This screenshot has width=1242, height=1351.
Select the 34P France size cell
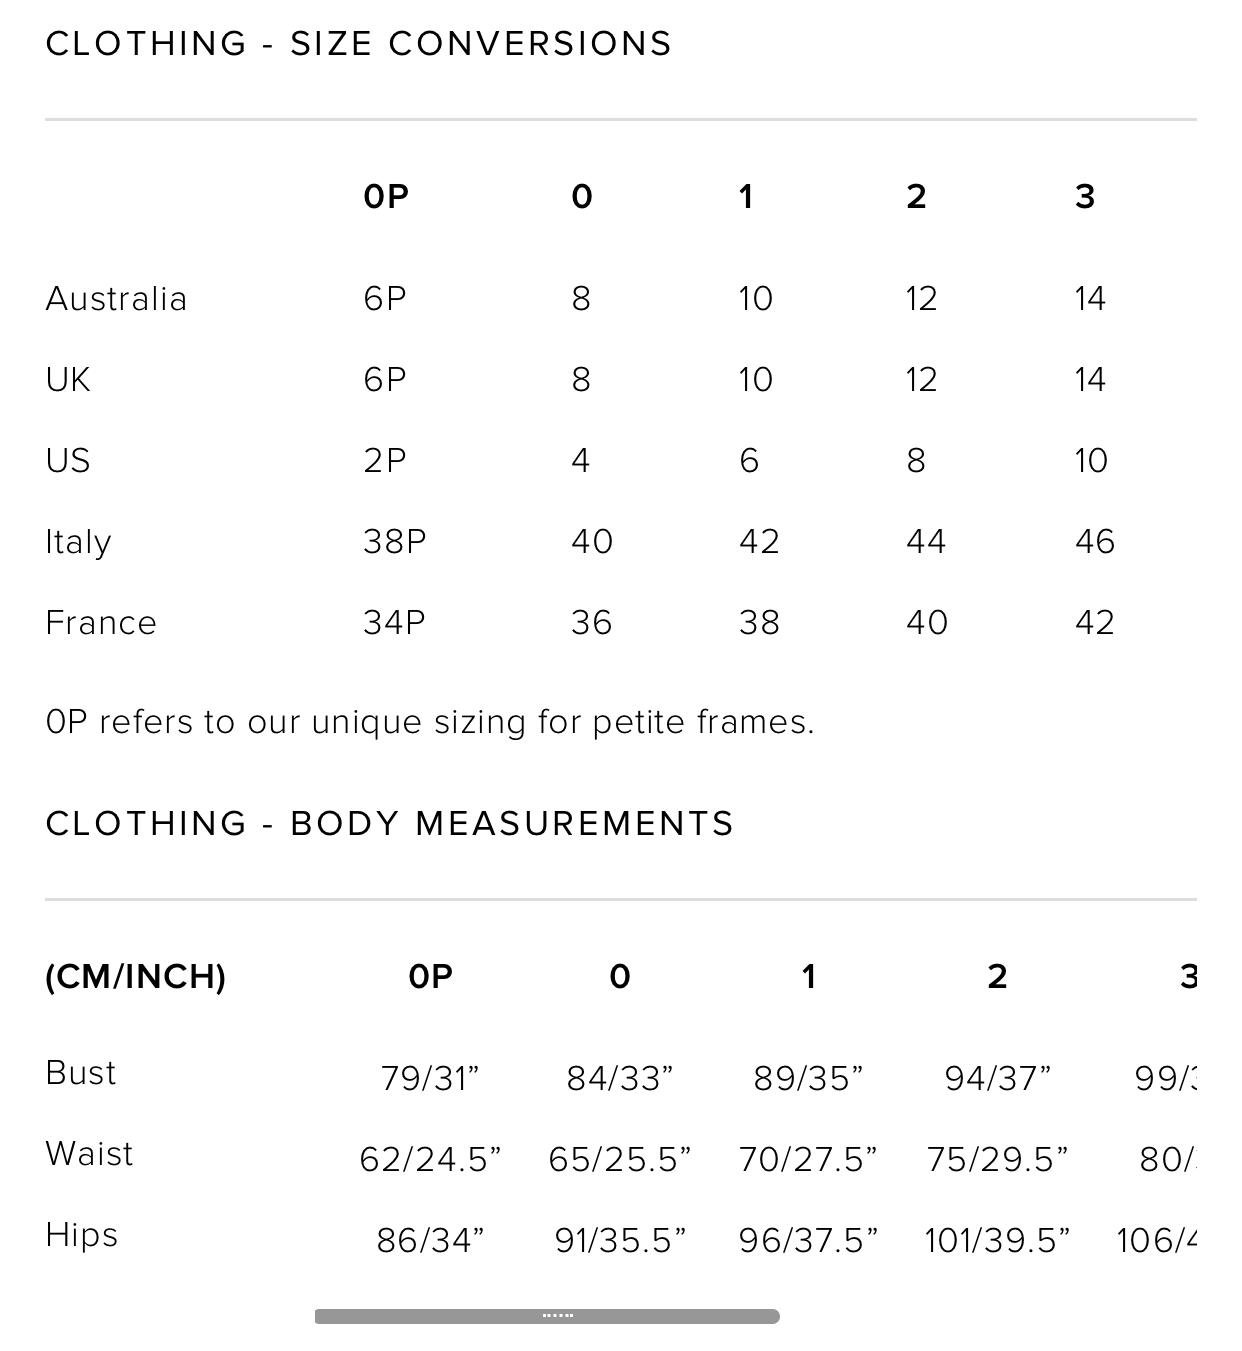394,623
